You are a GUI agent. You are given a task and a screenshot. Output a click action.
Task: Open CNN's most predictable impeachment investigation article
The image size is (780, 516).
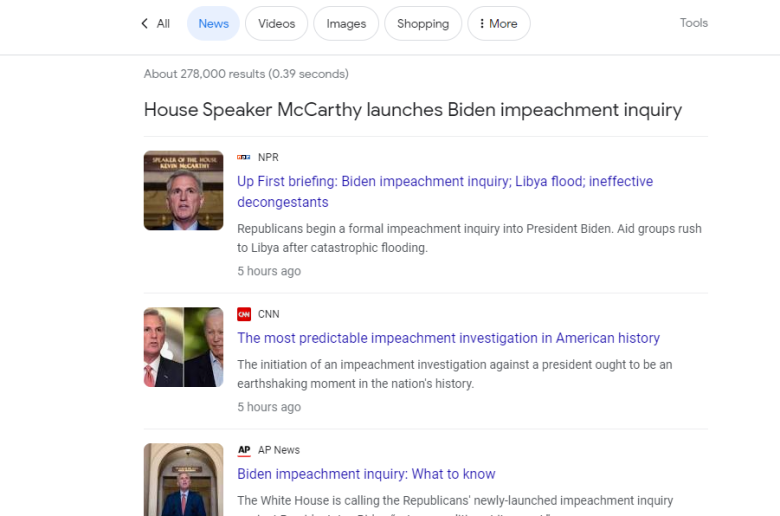[x=448, y=338]
